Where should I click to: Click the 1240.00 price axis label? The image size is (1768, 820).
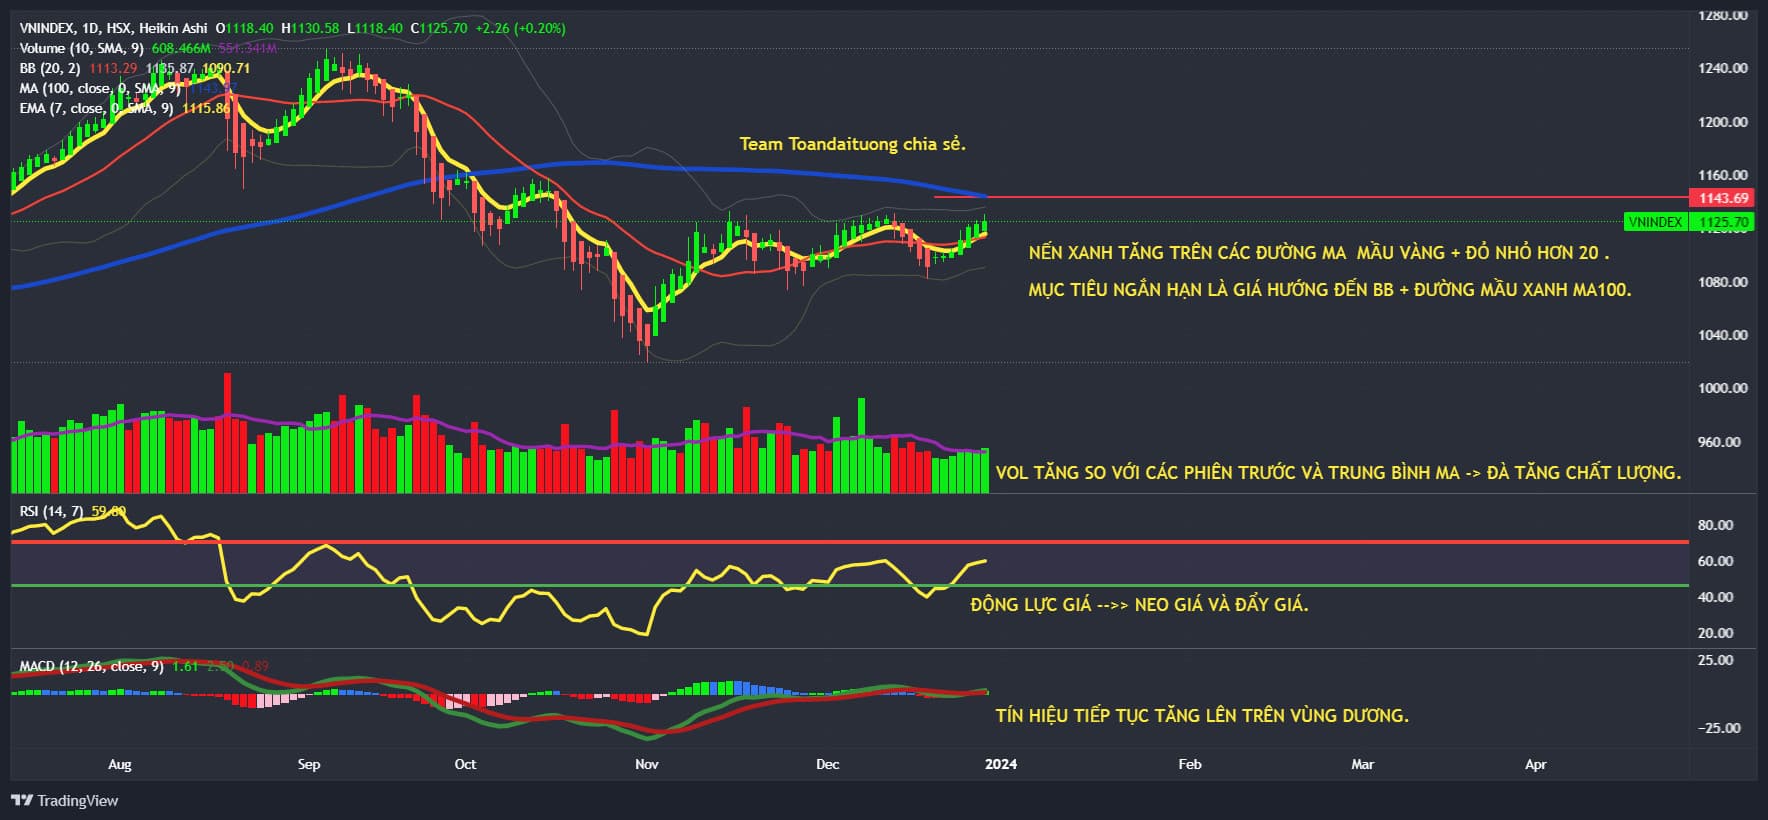click(1723, 68)
